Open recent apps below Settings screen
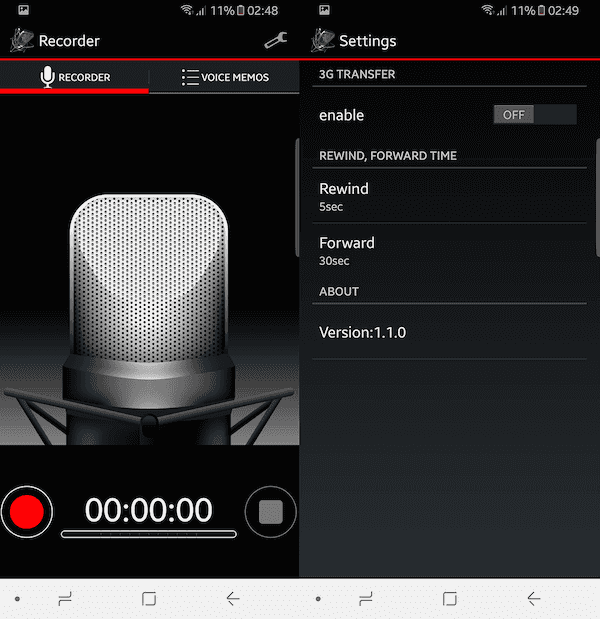 point(366,599)
